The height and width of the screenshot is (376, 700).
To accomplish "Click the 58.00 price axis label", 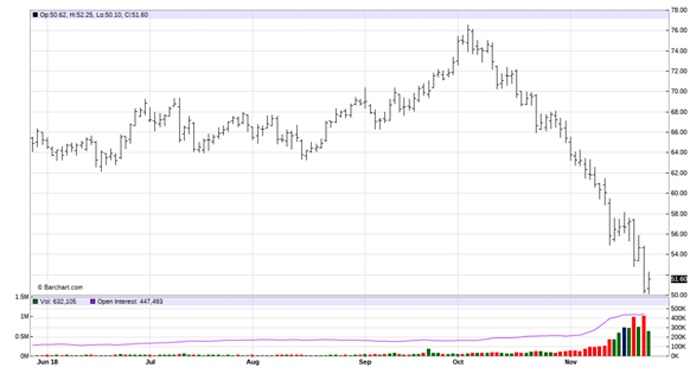I will (679, 214).
